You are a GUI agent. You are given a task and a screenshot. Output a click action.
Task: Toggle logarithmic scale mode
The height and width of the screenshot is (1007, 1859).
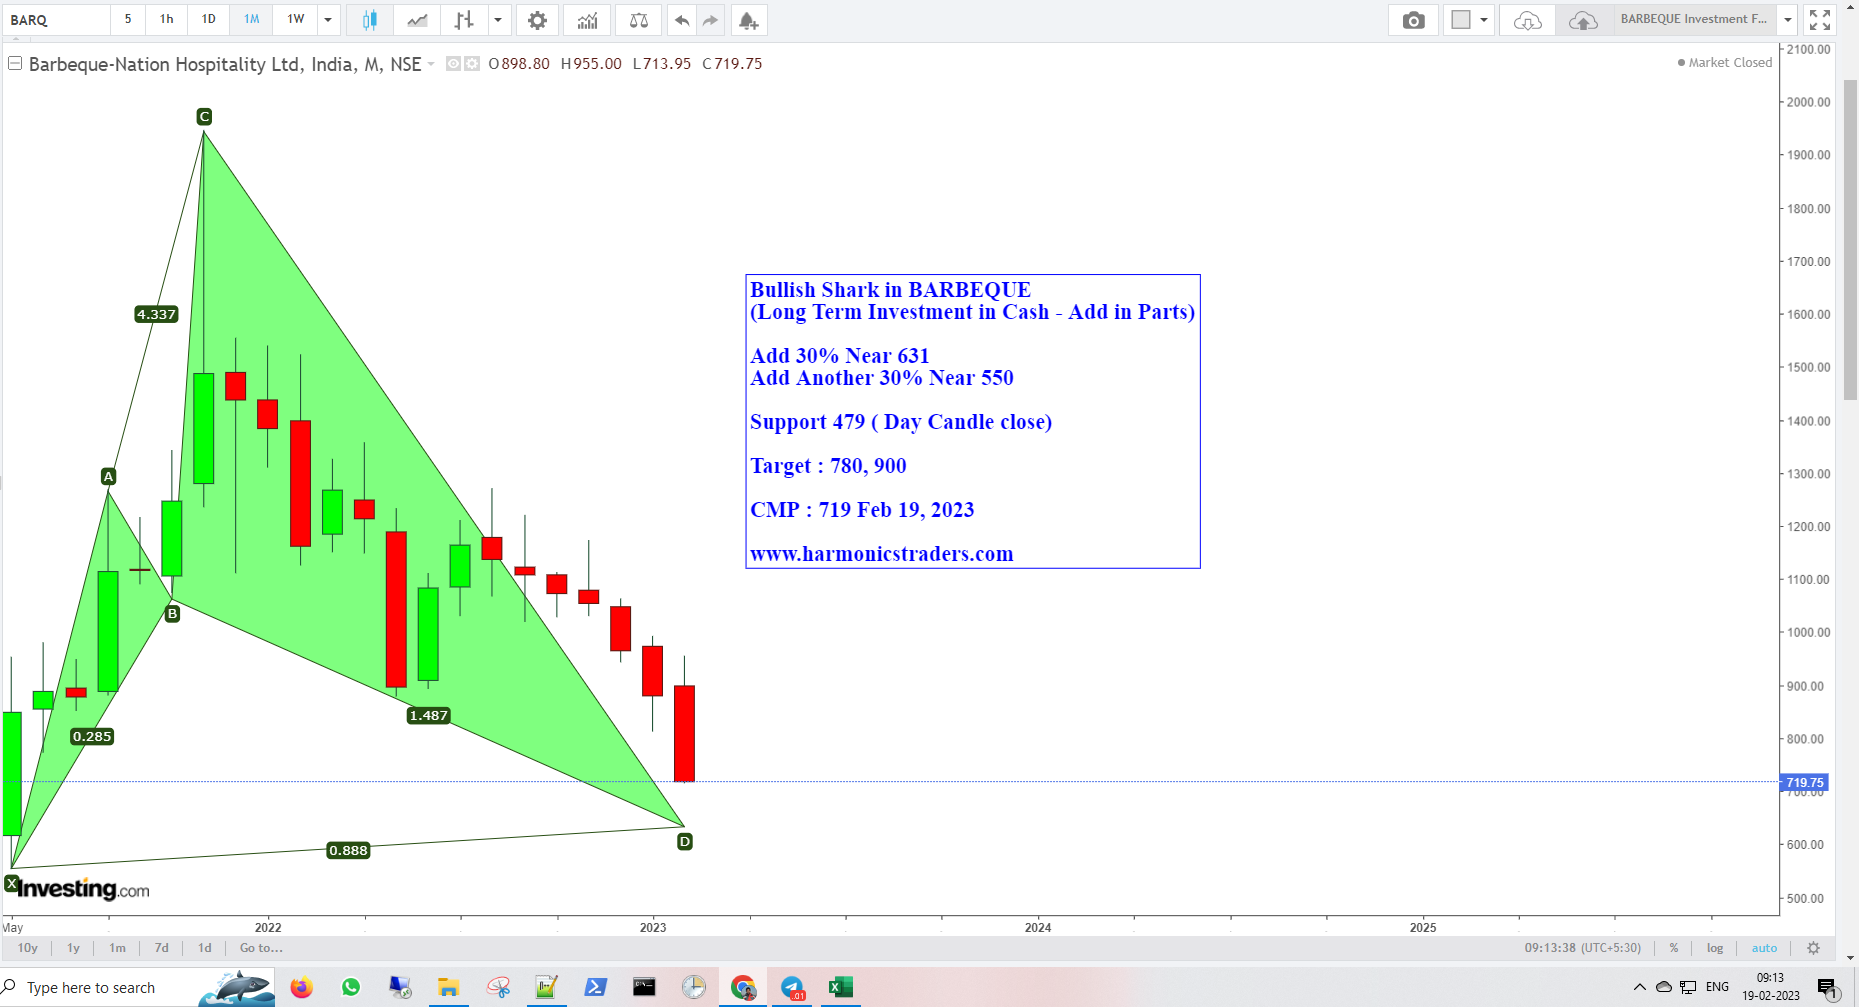(x=1715, y=948)
